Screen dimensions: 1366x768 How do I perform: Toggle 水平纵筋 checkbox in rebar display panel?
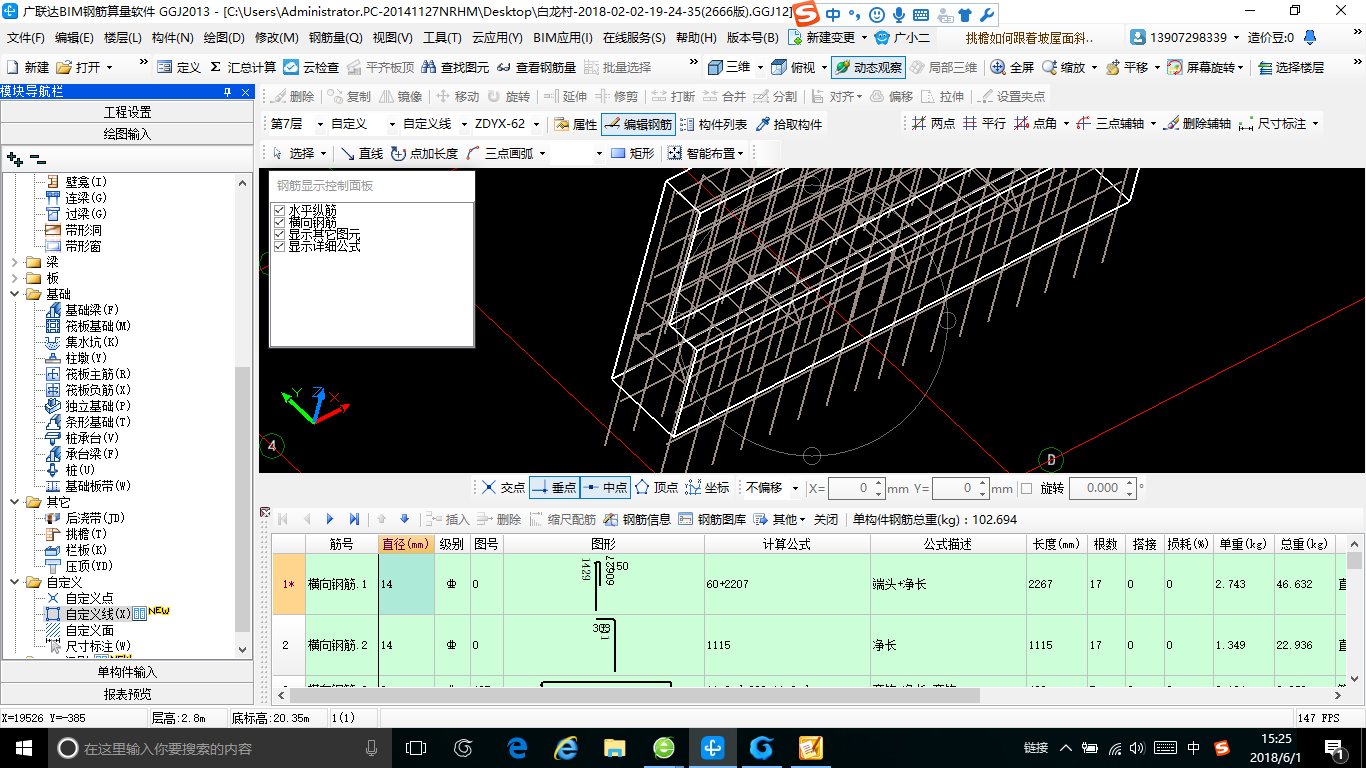pyautogui.click(x=280, y=210)
